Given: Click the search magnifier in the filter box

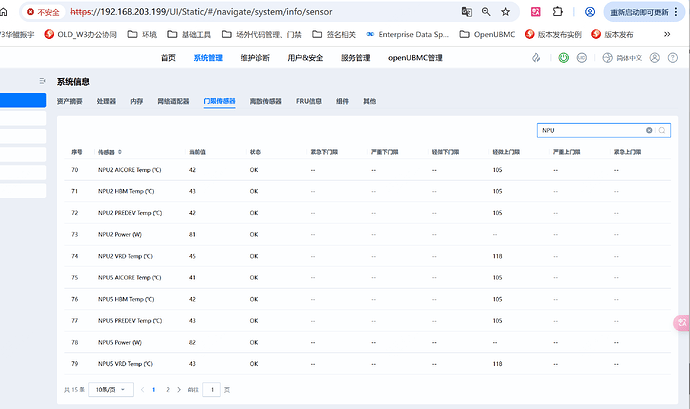Looking at the screenshot, I should pos(662,130).
